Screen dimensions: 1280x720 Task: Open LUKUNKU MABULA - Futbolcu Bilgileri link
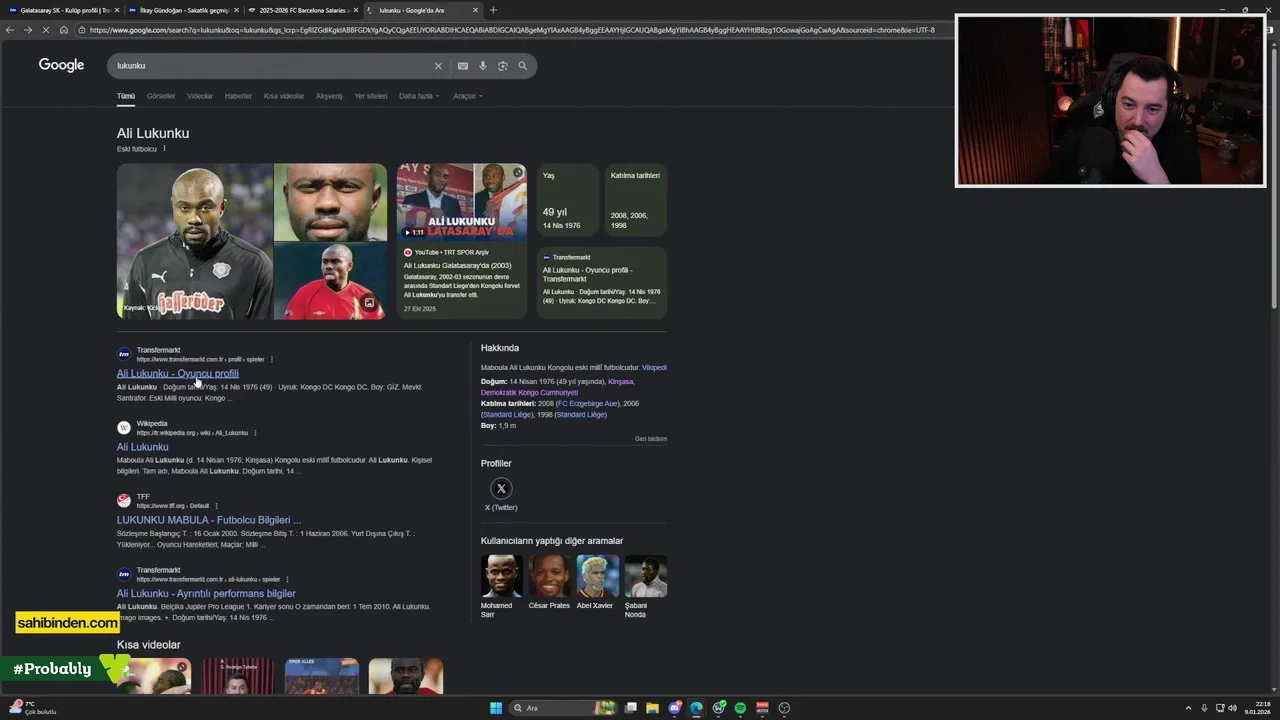[x=209, y=520]
